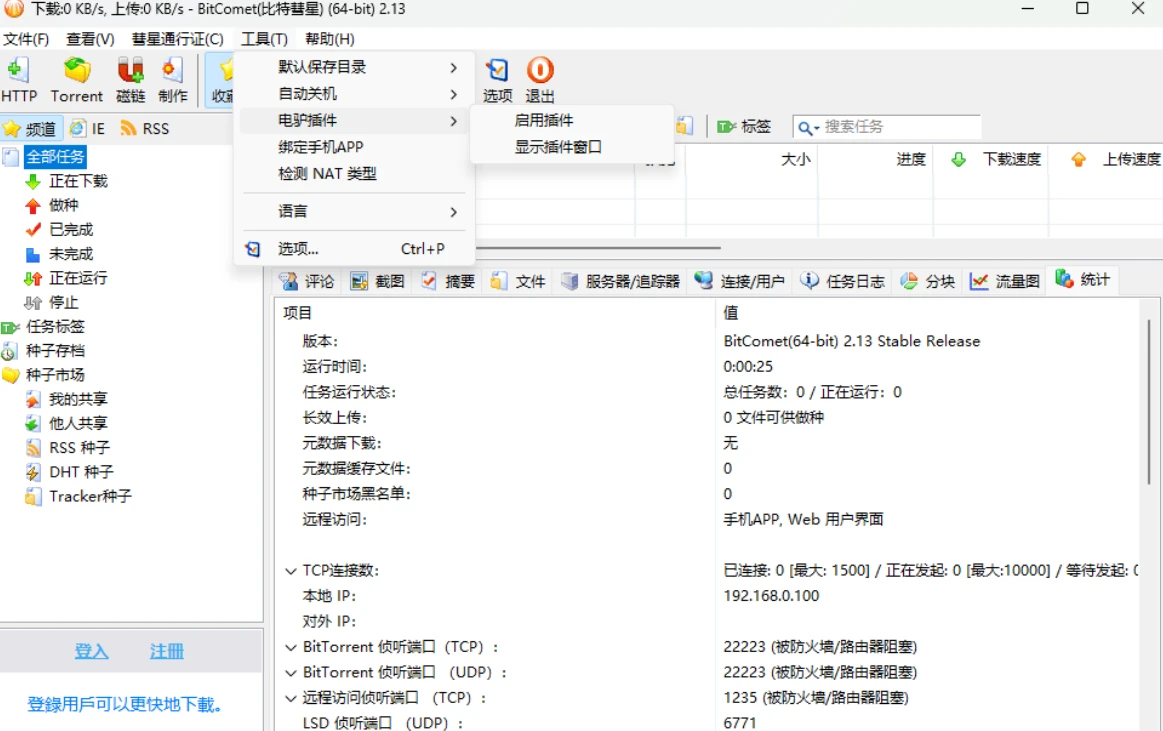Screen dimensions: 1163x731
Task: Click the 标签 tag icon
Action: pyautogui.click(x=744, y=127)
